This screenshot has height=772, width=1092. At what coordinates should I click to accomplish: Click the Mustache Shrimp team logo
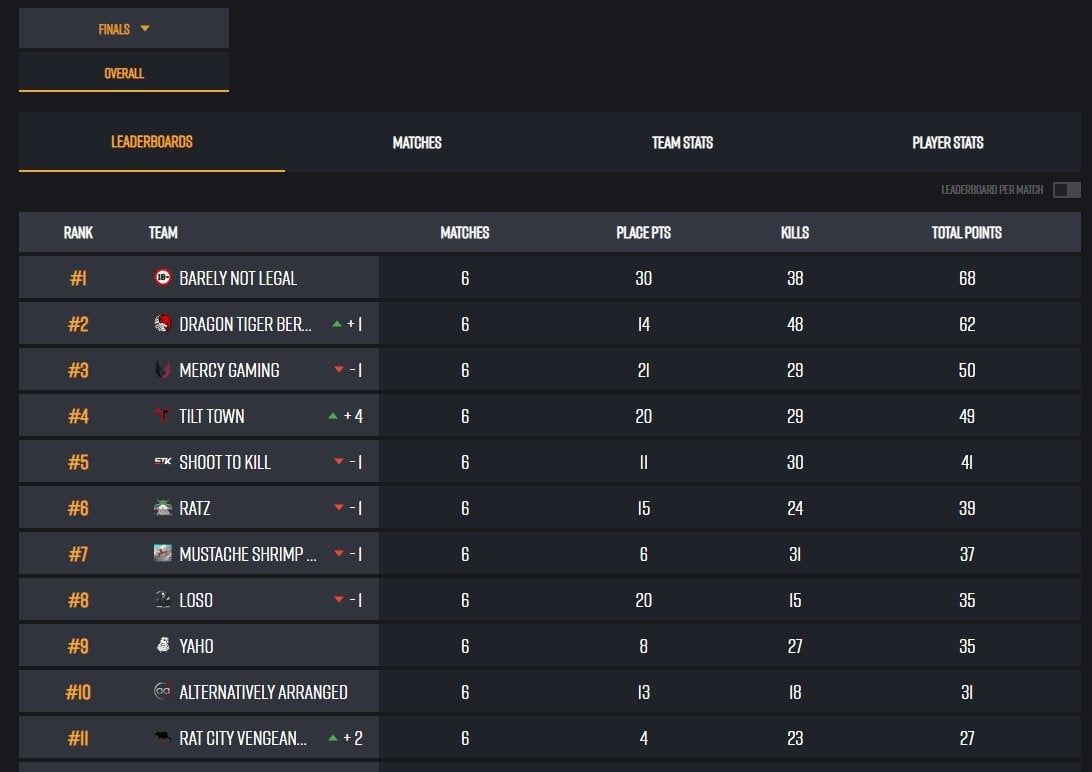point(163,554)
